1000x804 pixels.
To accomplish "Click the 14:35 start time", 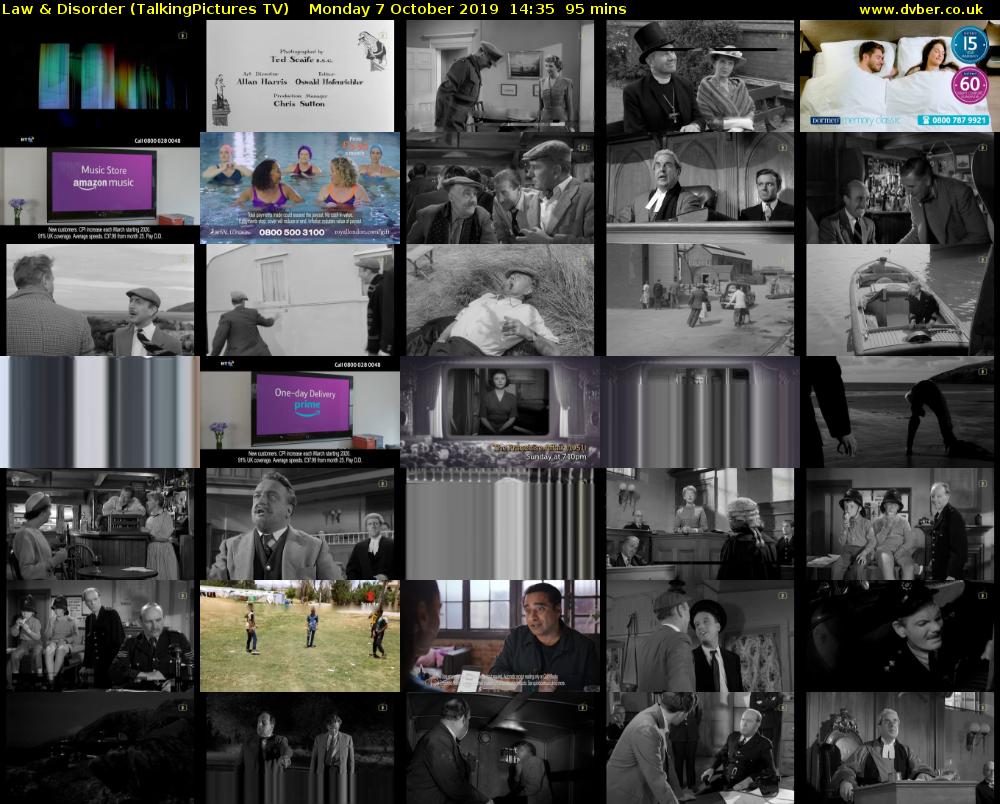I will 533,9.
